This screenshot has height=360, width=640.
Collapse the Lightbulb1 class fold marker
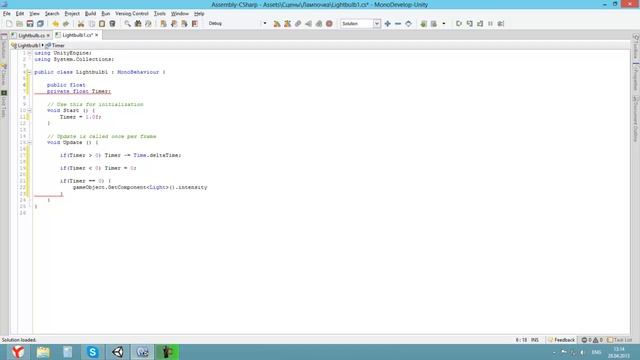29,72
